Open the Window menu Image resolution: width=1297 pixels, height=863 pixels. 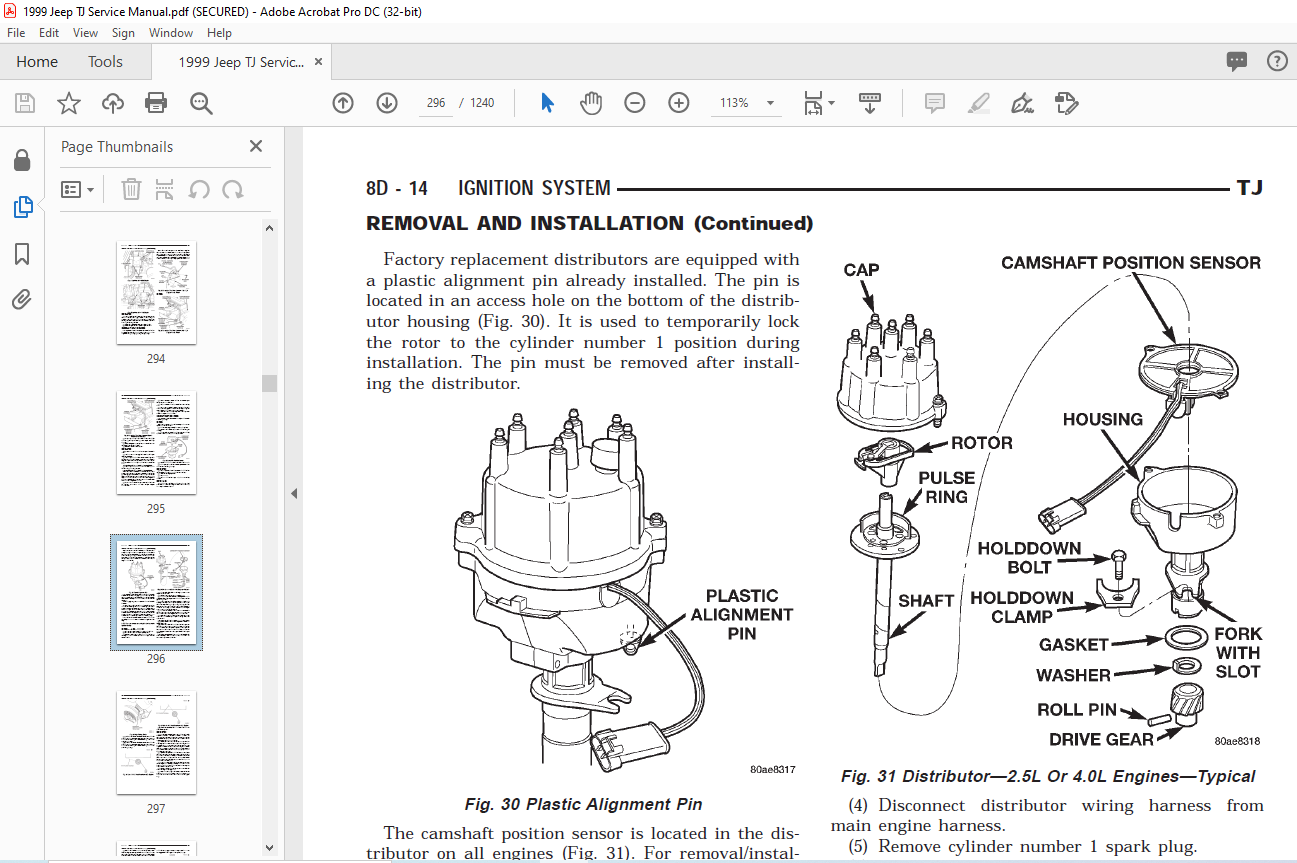(x=171, y=33)
